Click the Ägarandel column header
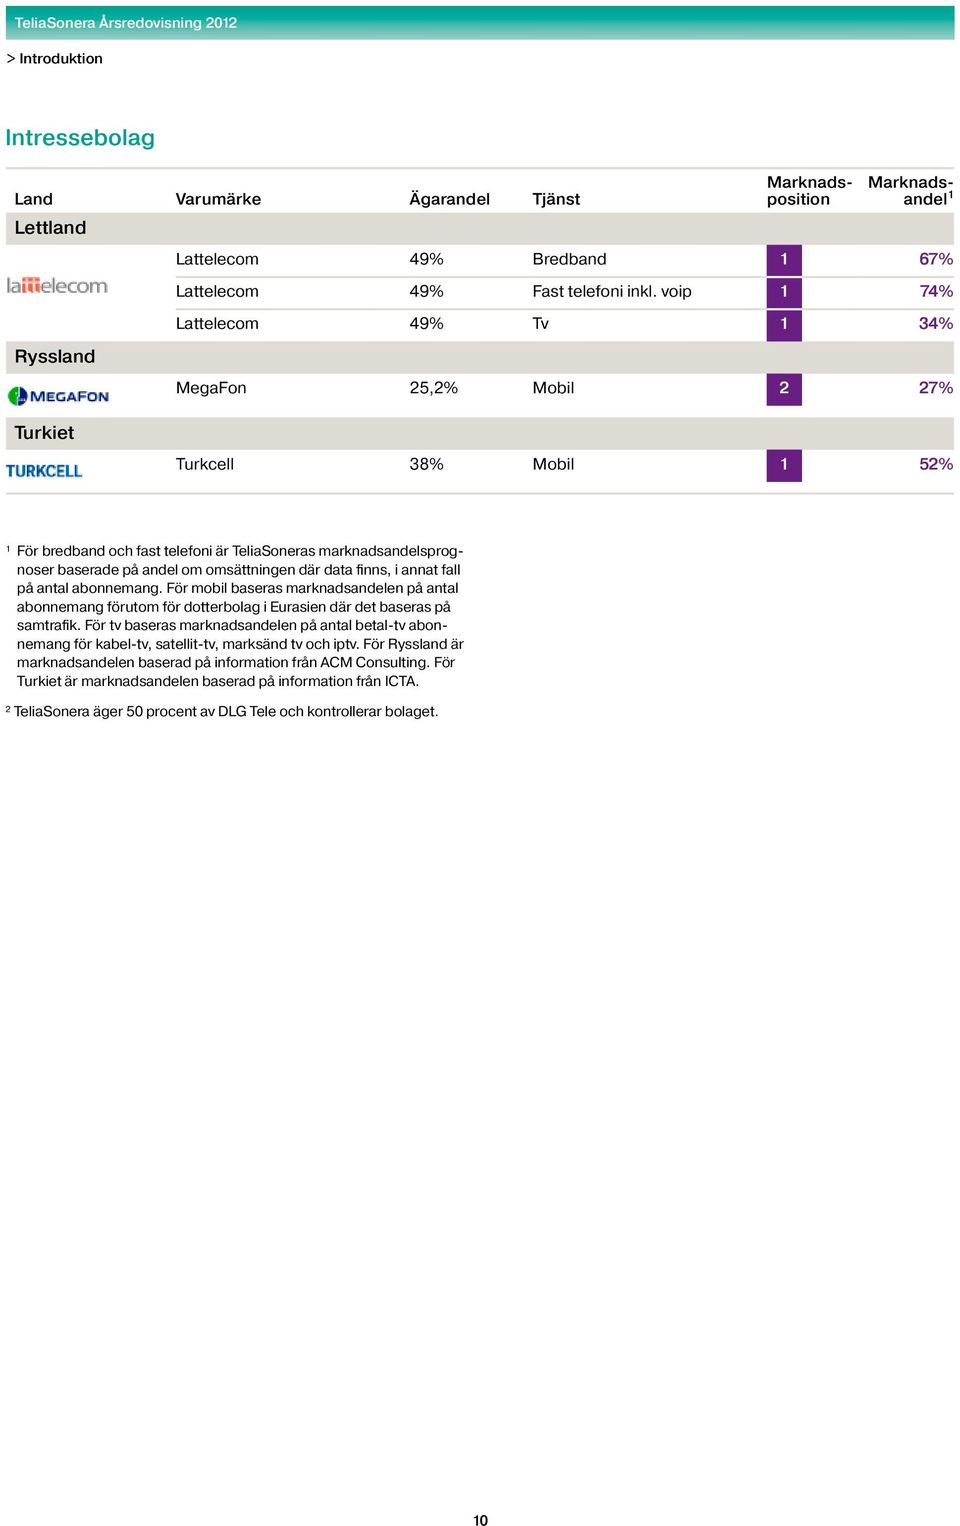The height and width of the screenshot is (1526, 960). tap(450, 199)
